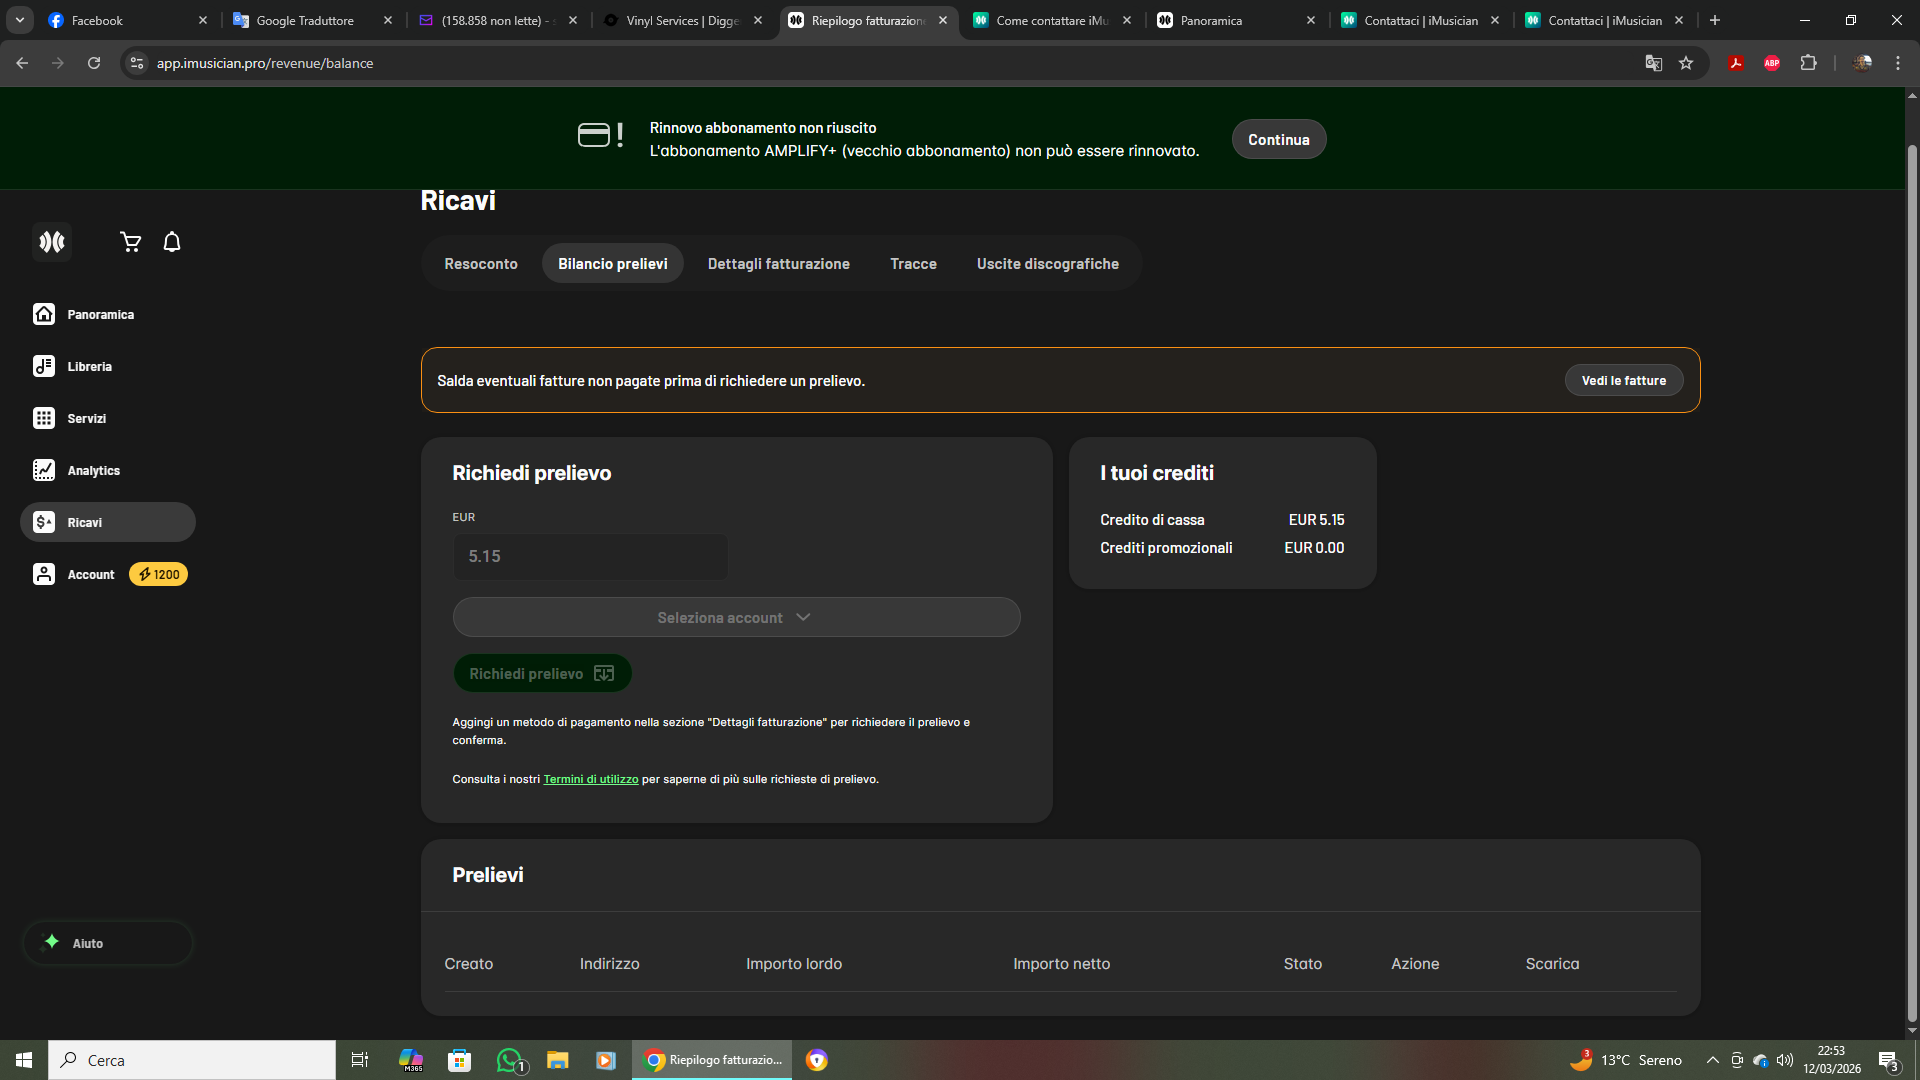Viewport: 1920px width, 1080px height.
Task: Go to Libreria in sidebar
Action: [89, 366]
